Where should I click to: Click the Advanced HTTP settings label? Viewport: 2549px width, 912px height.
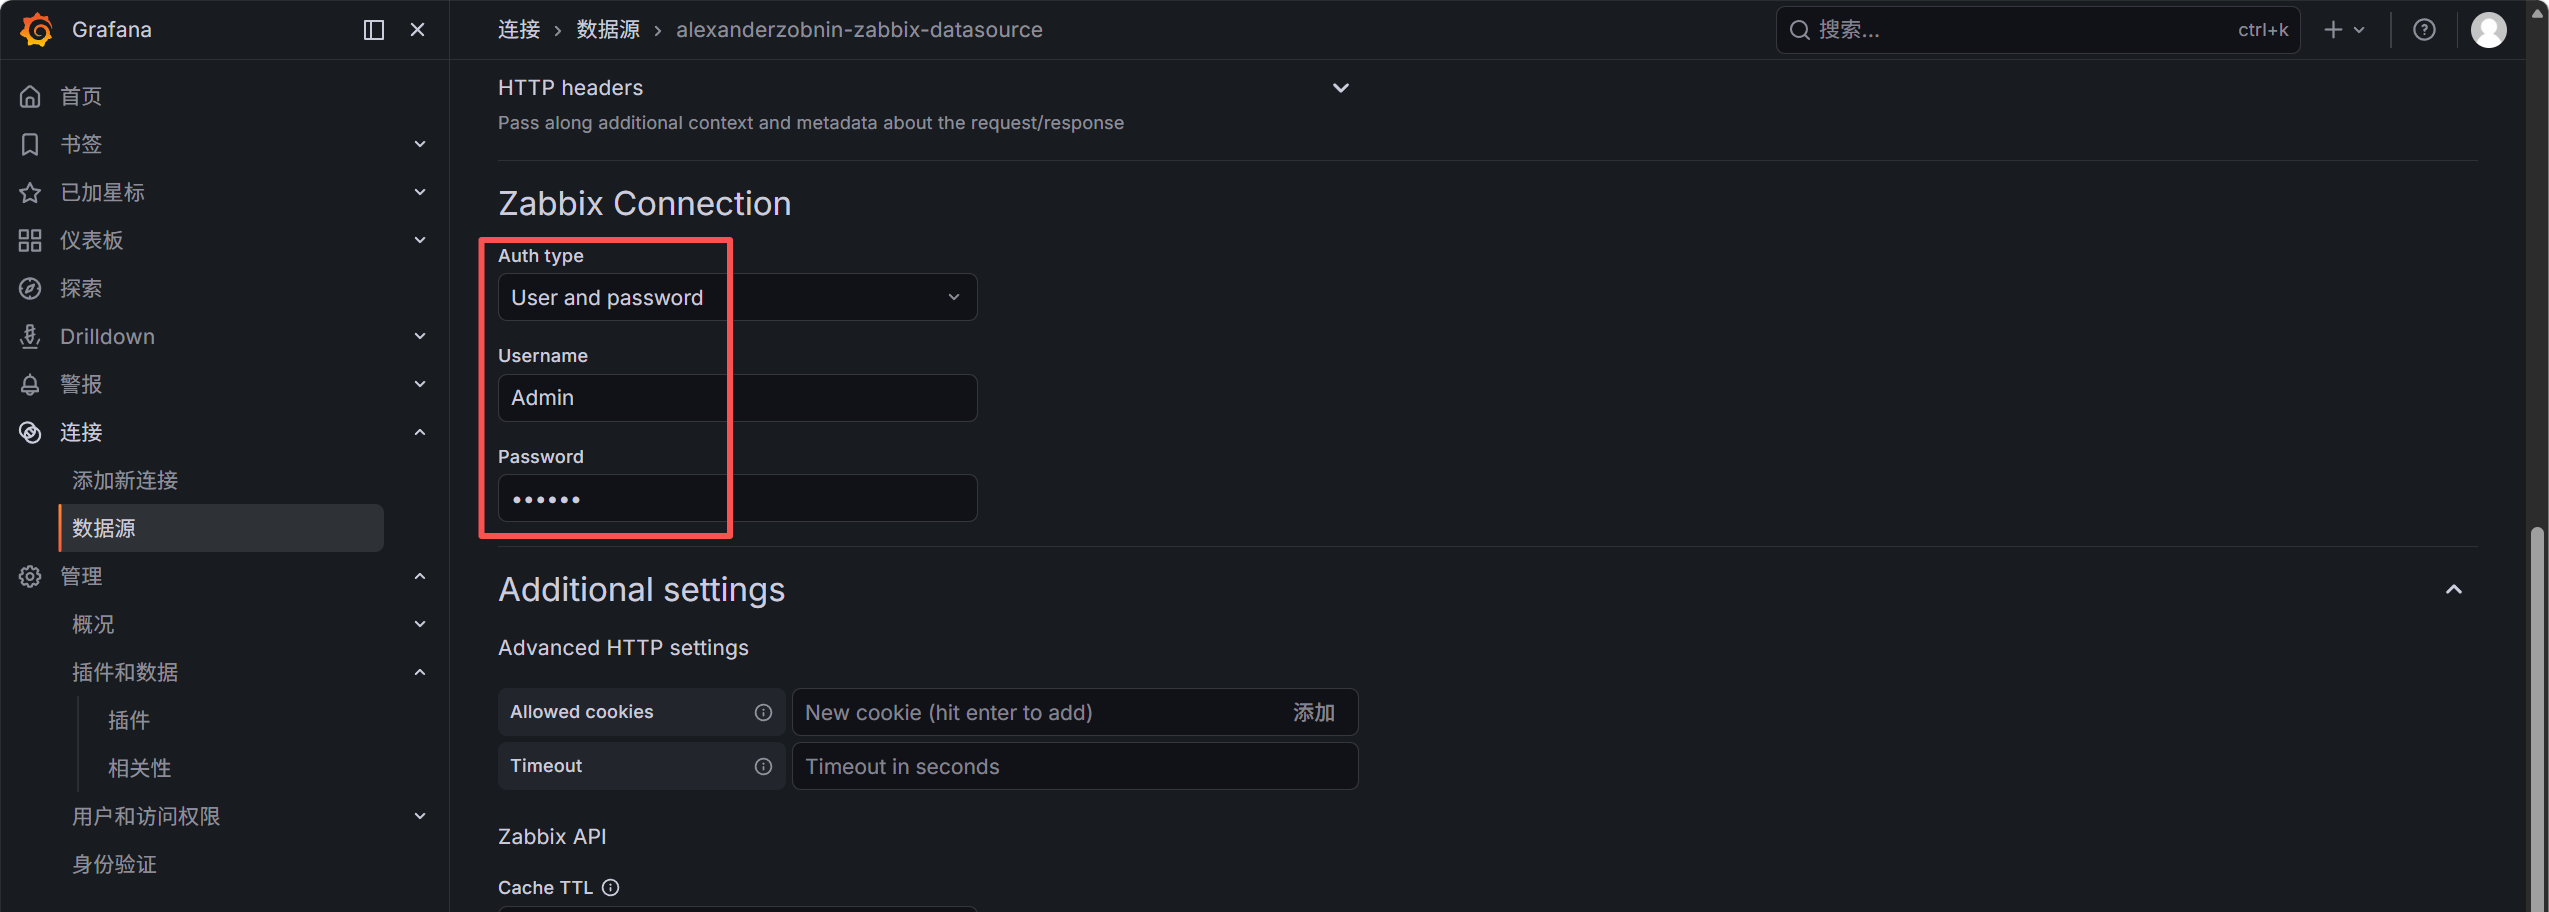pos(623,648)
